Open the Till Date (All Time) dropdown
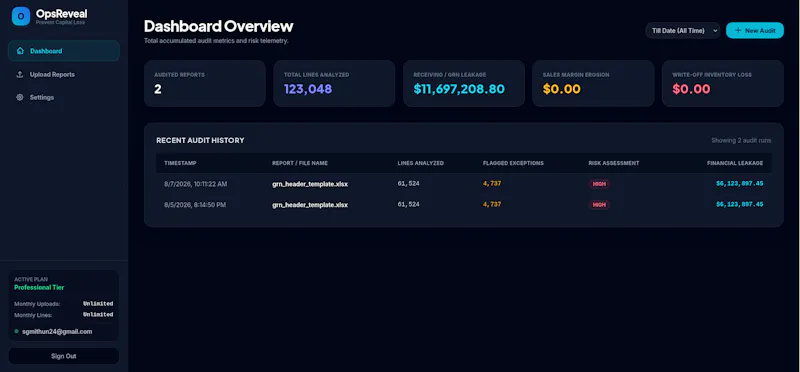This screenshot has width=800, height=372. pyautogui.click(x=683, y=31)
